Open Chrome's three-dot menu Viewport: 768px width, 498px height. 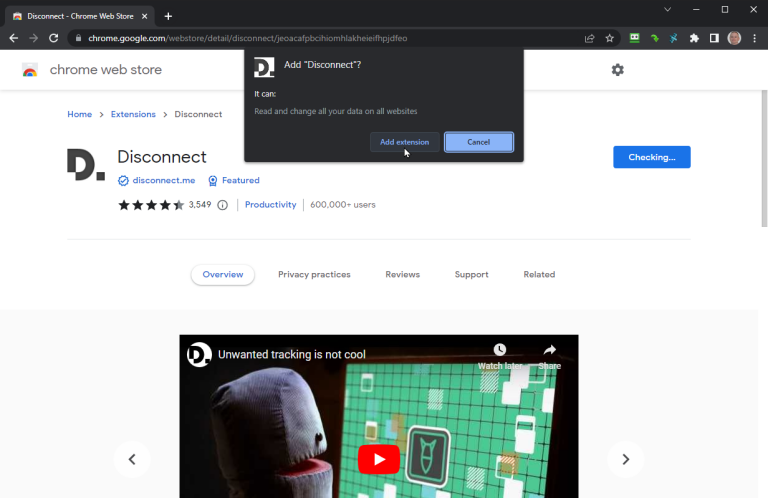tap(754, 38)
